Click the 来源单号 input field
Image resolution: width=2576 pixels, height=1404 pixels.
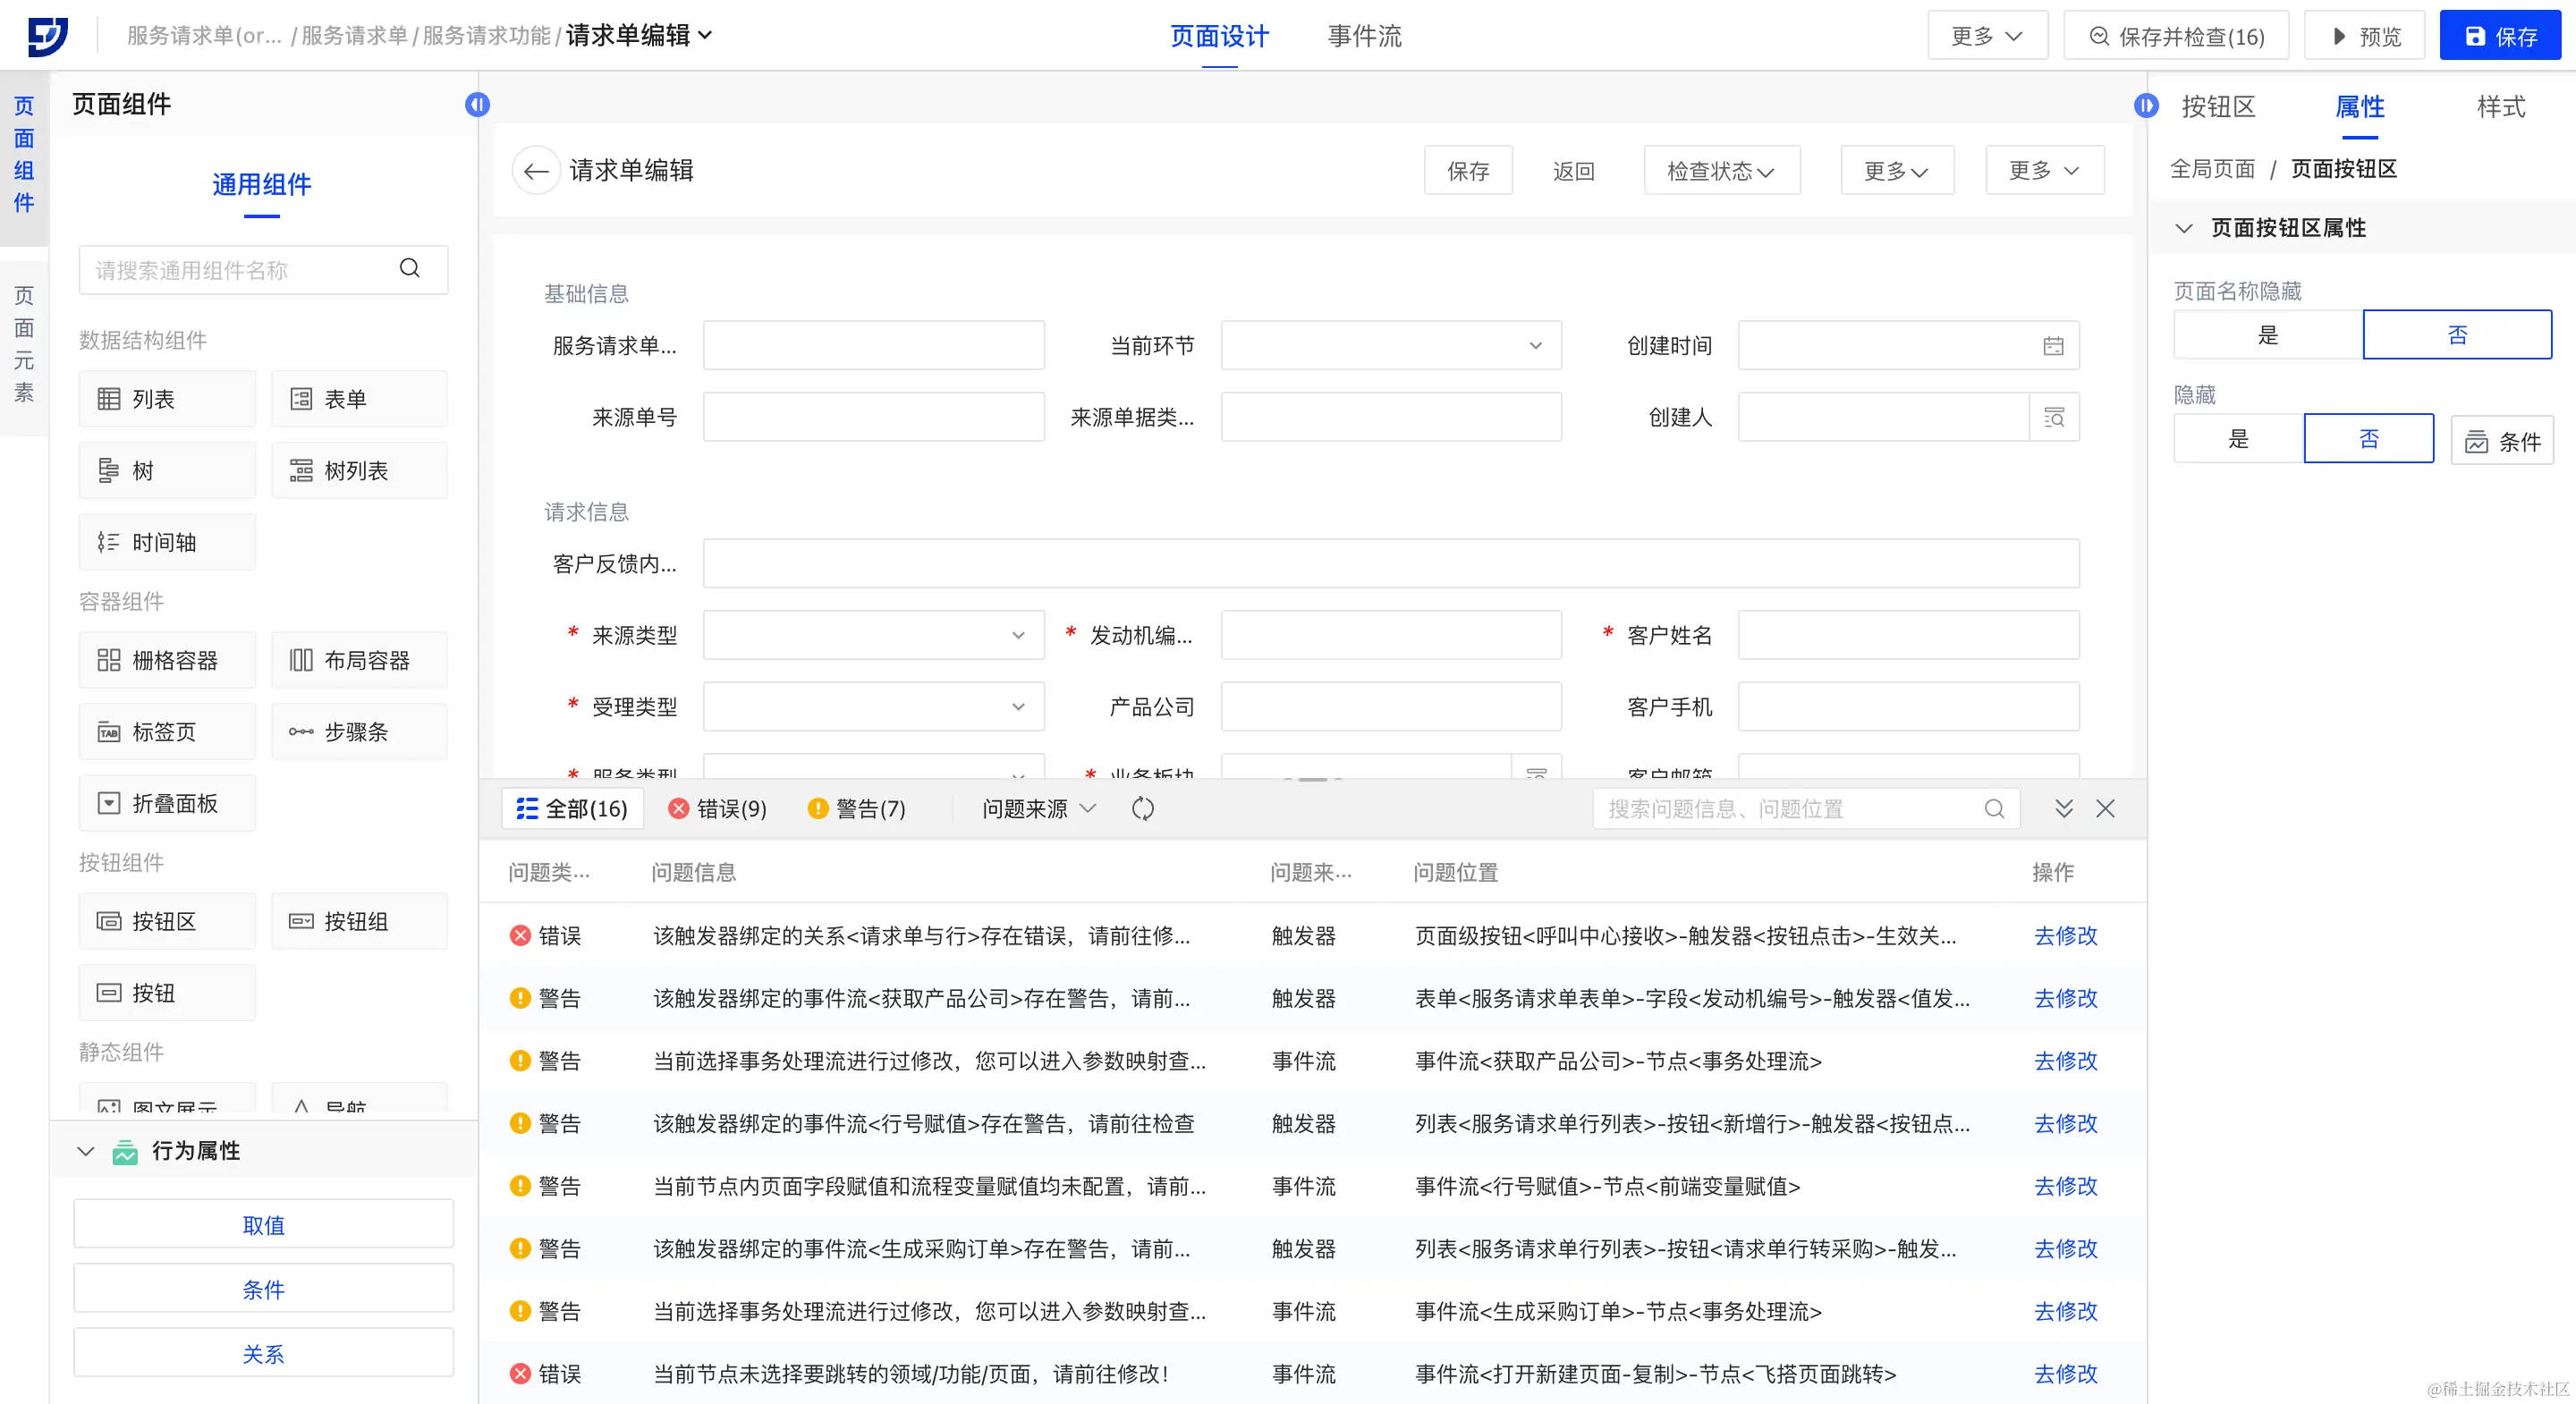pyautogui.click(x=873, y=418)
